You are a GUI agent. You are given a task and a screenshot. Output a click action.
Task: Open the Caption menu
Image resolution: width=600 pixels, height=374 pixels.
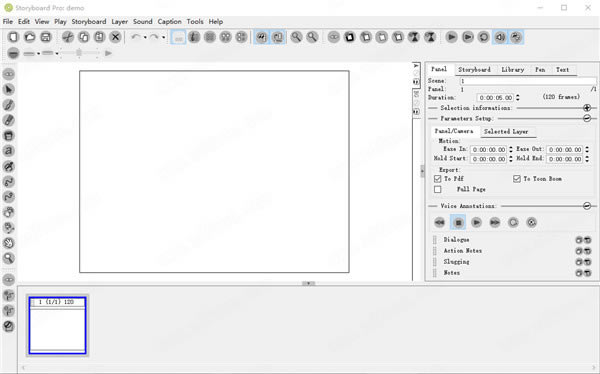(170, 21)
